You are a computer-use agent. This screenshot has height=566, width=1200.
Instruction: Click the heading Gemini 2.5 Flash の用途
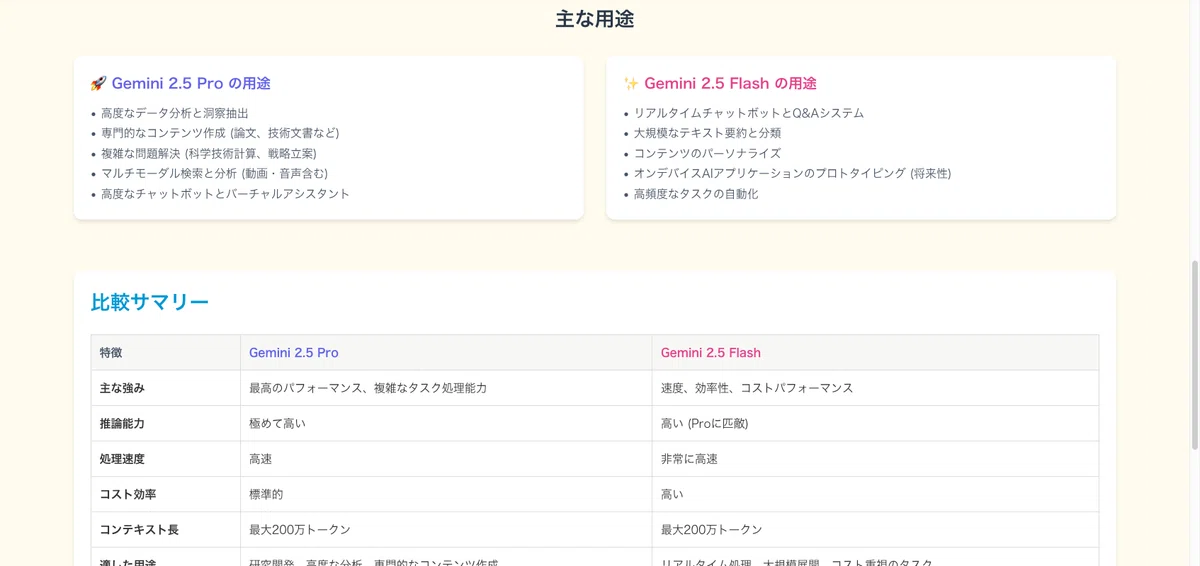pos(730,84)
